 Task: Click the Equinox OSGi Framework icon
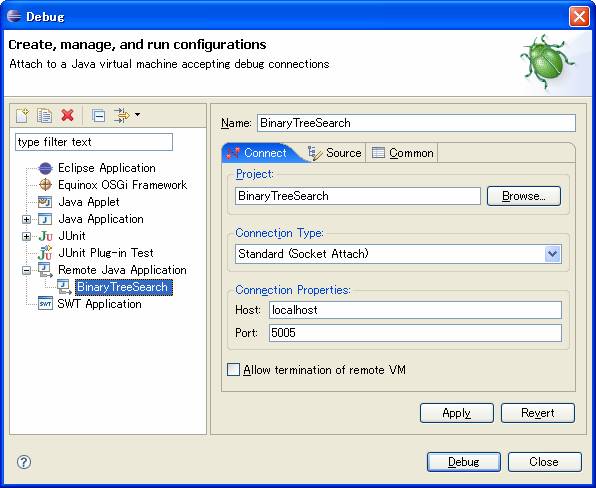coord(45,185)
